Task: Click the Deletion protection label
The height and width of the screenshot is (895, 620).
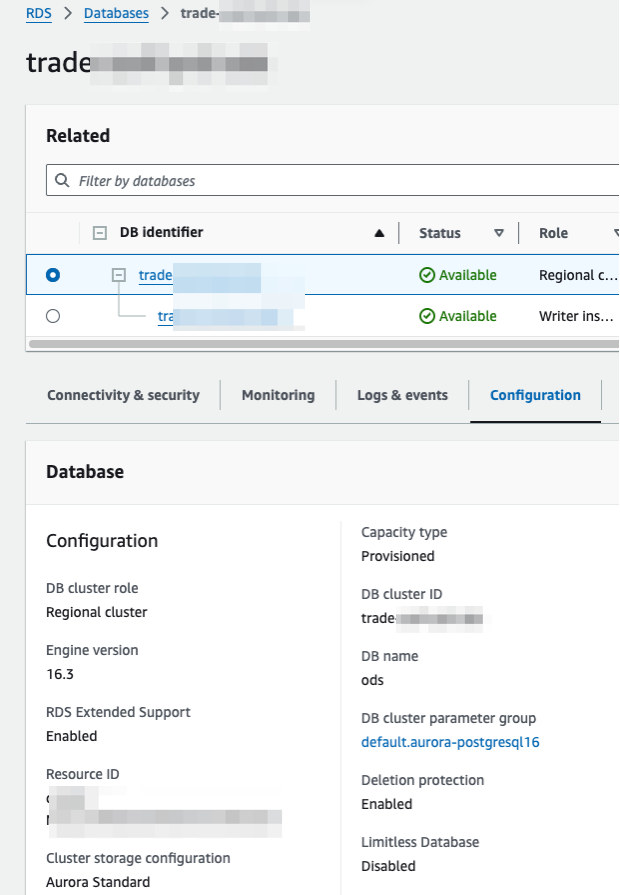Action: [422, 780]
